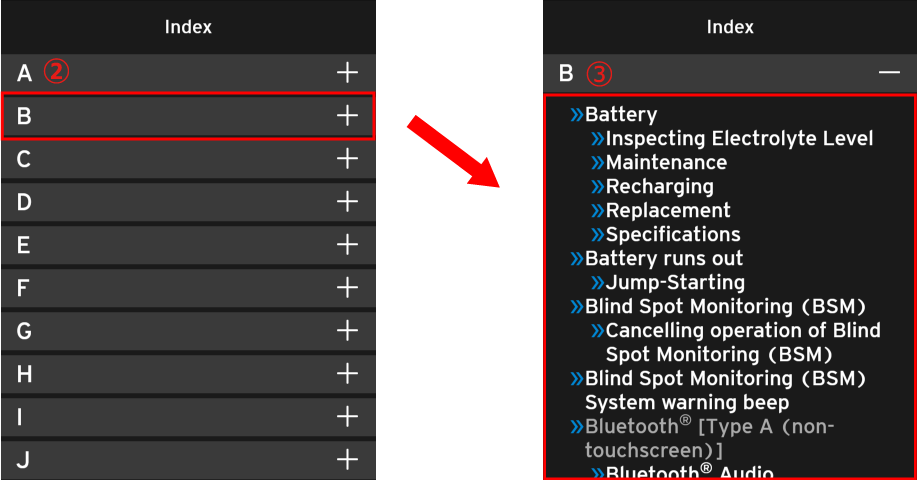Viewport: 917px width, 480px height.
Task: Open Inspecting Electrolyte Level link
Action: pos(739,139)
